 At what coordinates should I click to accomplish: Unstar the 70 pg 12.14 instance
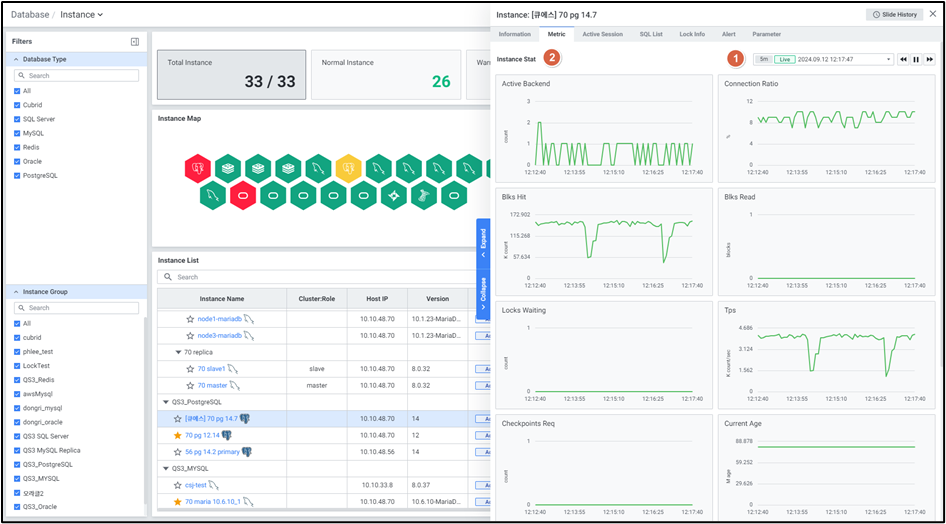[177, 436]
